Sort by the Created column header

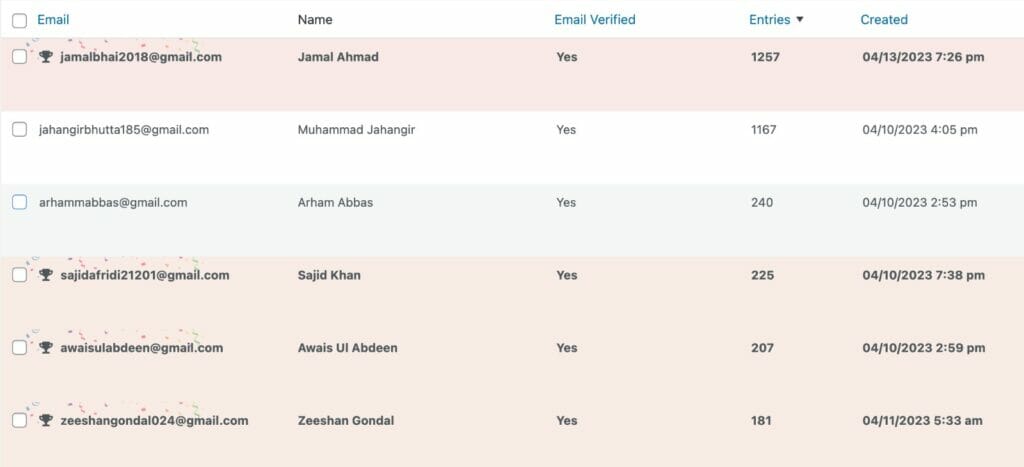click(884, 20)
